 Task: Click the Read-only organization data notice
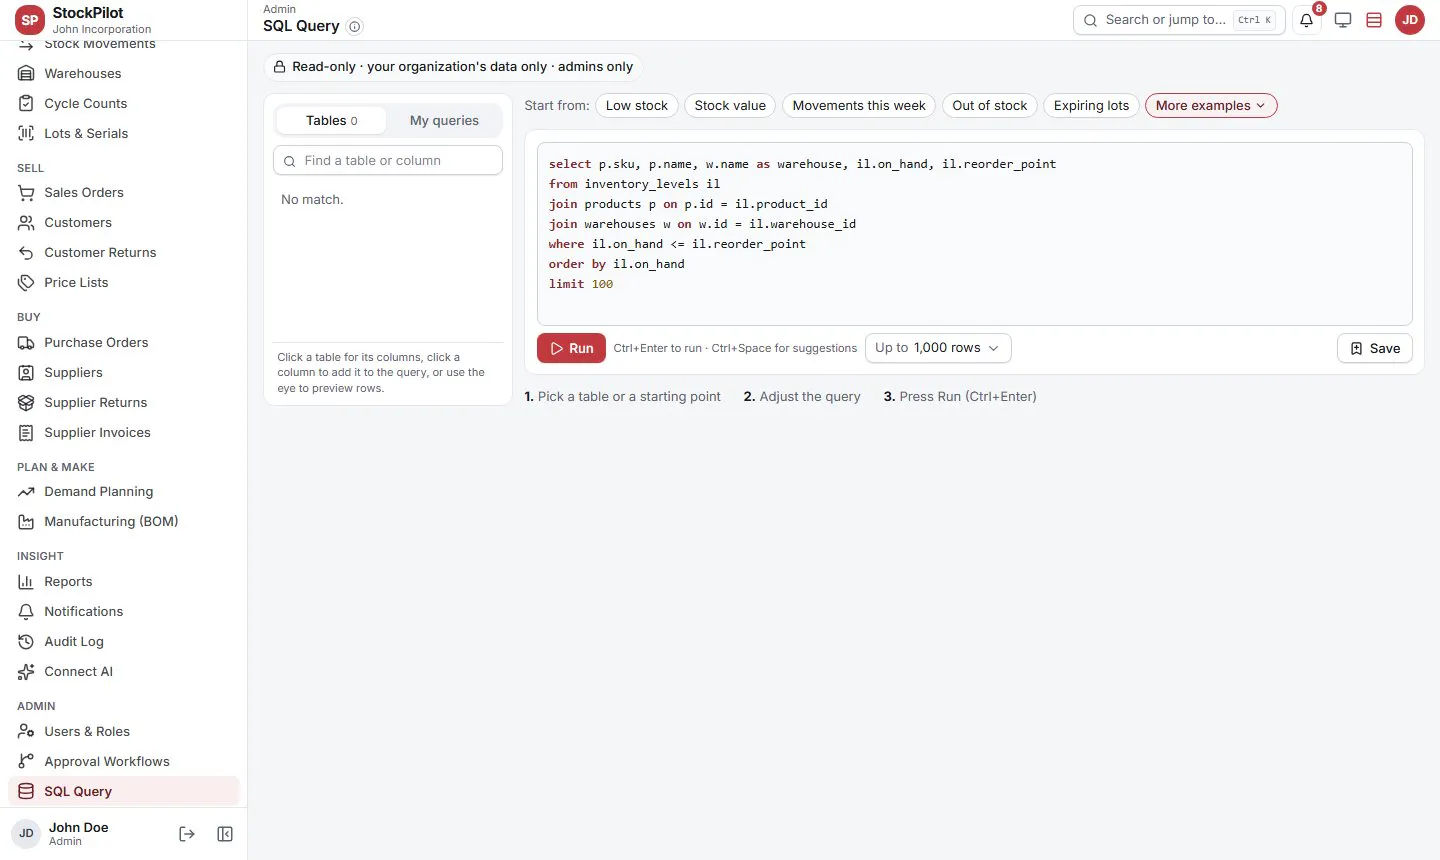452,66
